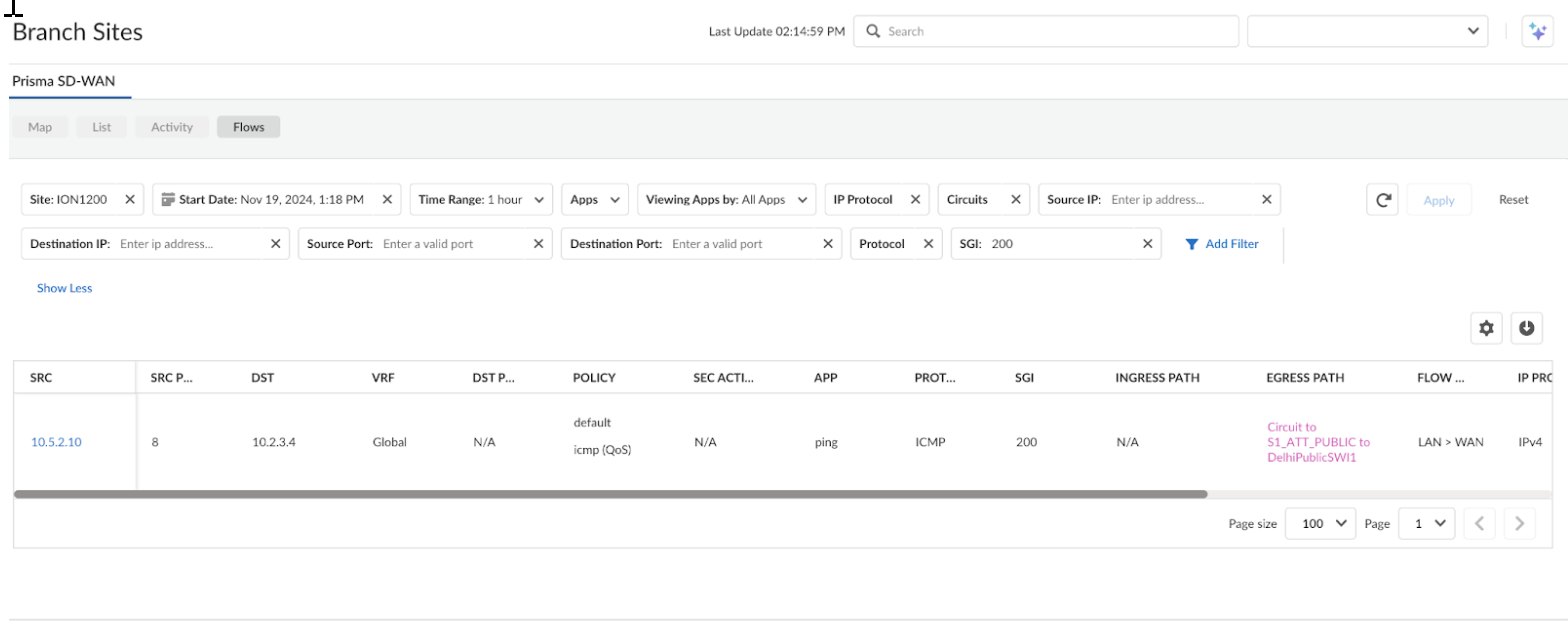The width and height of the screenshot is (1568, 621).
Task: Click the Source IP input field
Action: [1180, 200]
